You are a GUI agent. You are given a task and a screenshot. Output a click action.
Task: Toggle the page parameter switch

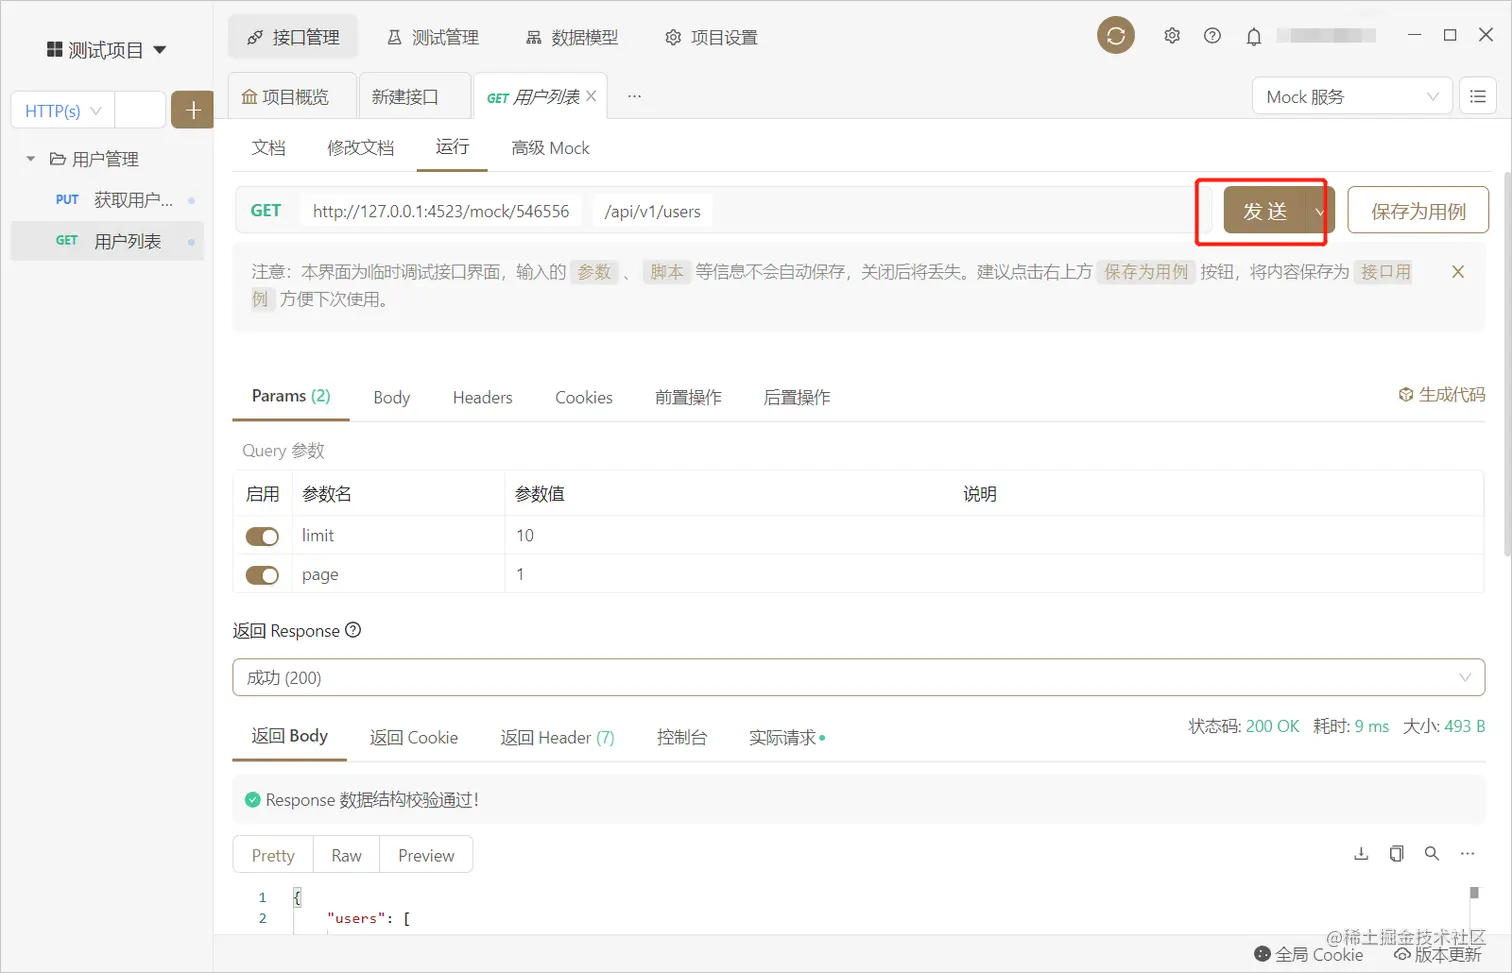tap(262, 575)
